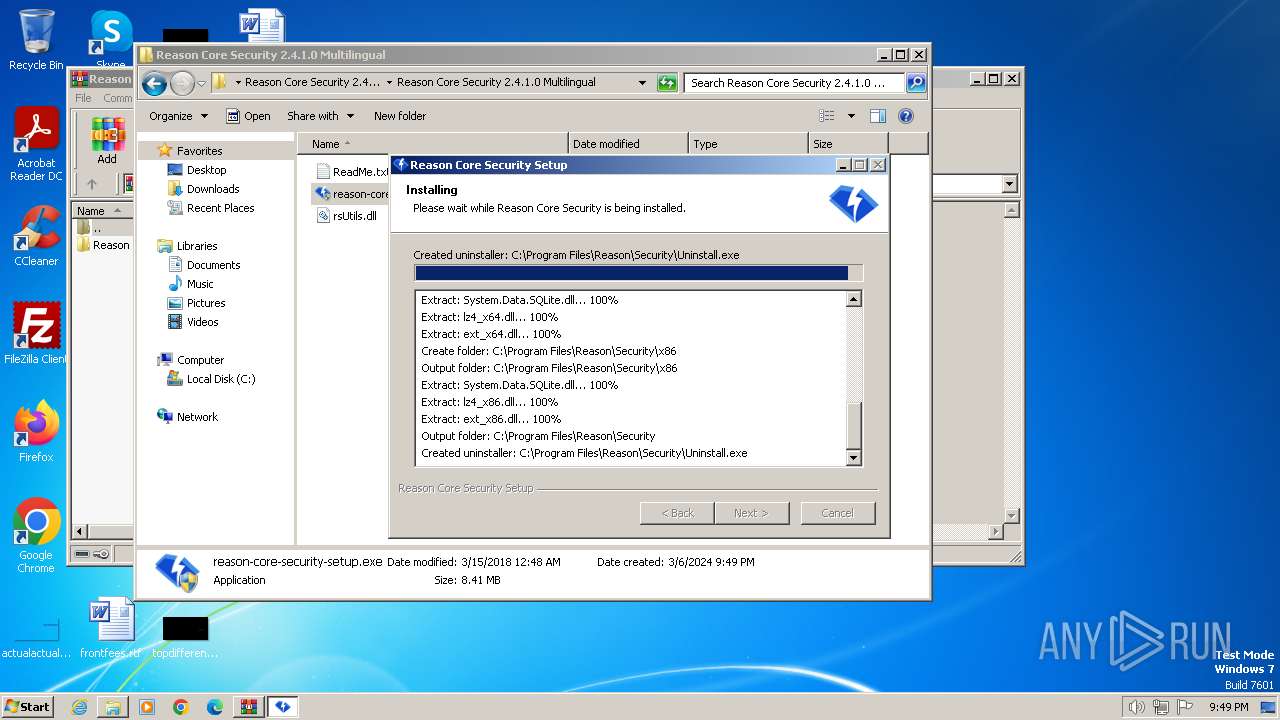
Task: Click the Search Reason Core Security field
Action: tap(794, 83)
